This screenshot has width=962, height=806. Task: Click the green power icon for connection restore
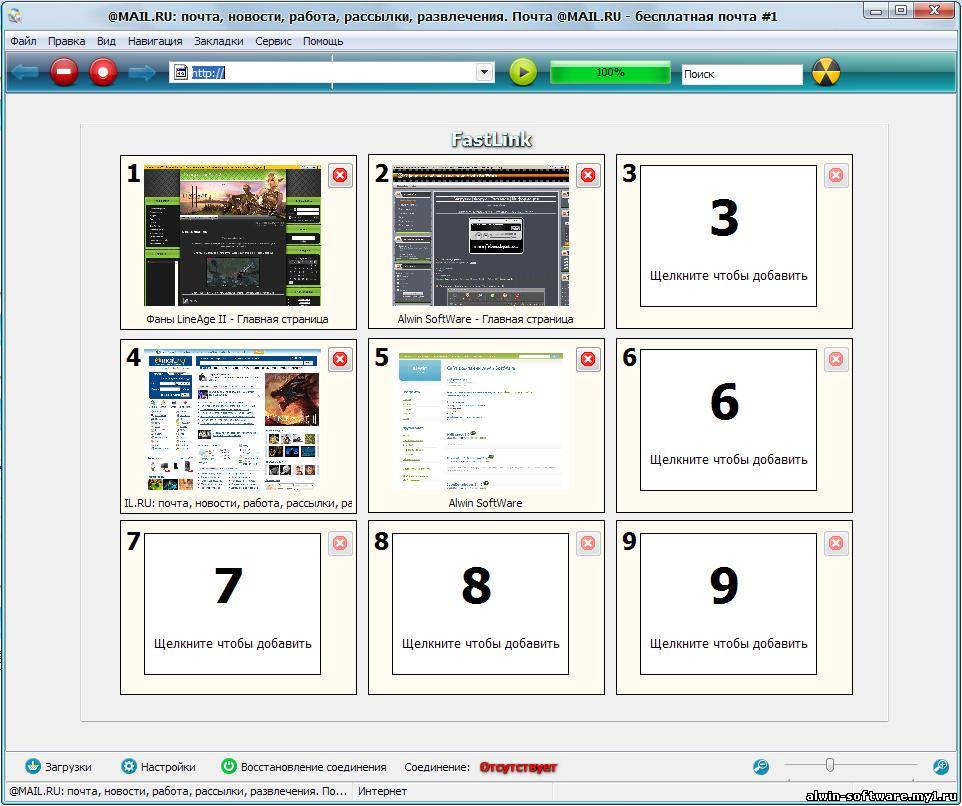tap(228, 766)
